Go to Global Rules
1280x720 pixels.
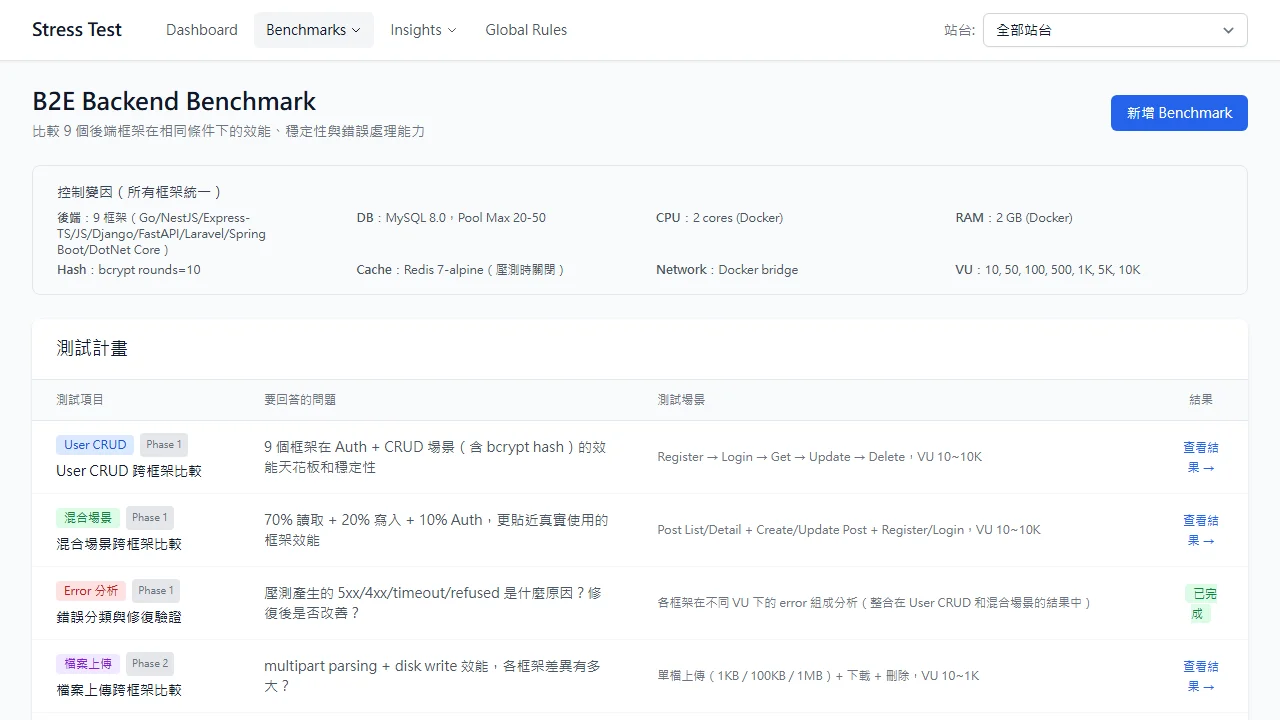[526, 30]
